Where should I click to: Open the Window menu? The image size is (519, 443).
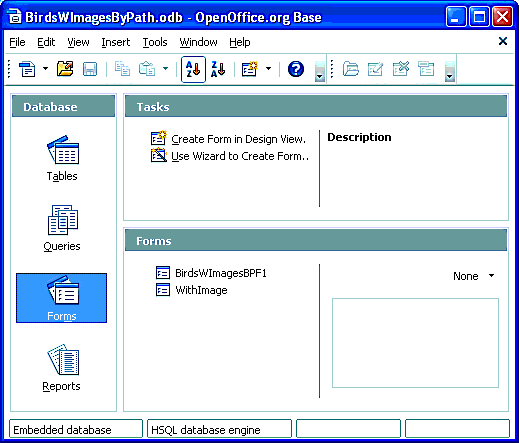tap(198, 42)
